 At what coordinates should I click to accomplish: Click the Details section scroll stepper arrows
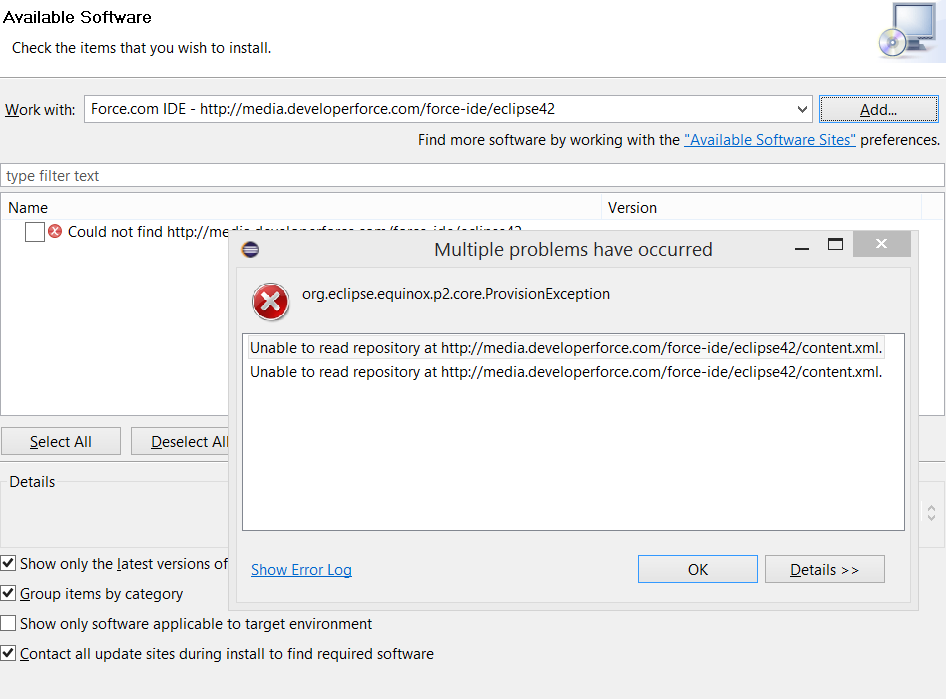click(931, 513)
